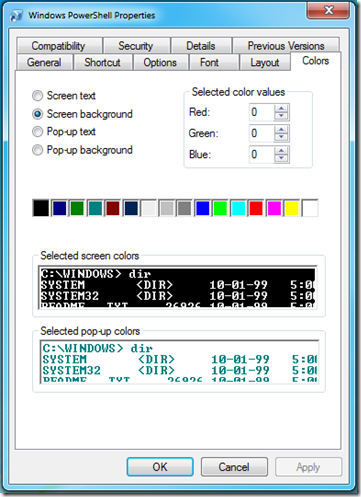Pick the cyan color swatch
Viewport: 361px width, 497px height.
(238, 208)
